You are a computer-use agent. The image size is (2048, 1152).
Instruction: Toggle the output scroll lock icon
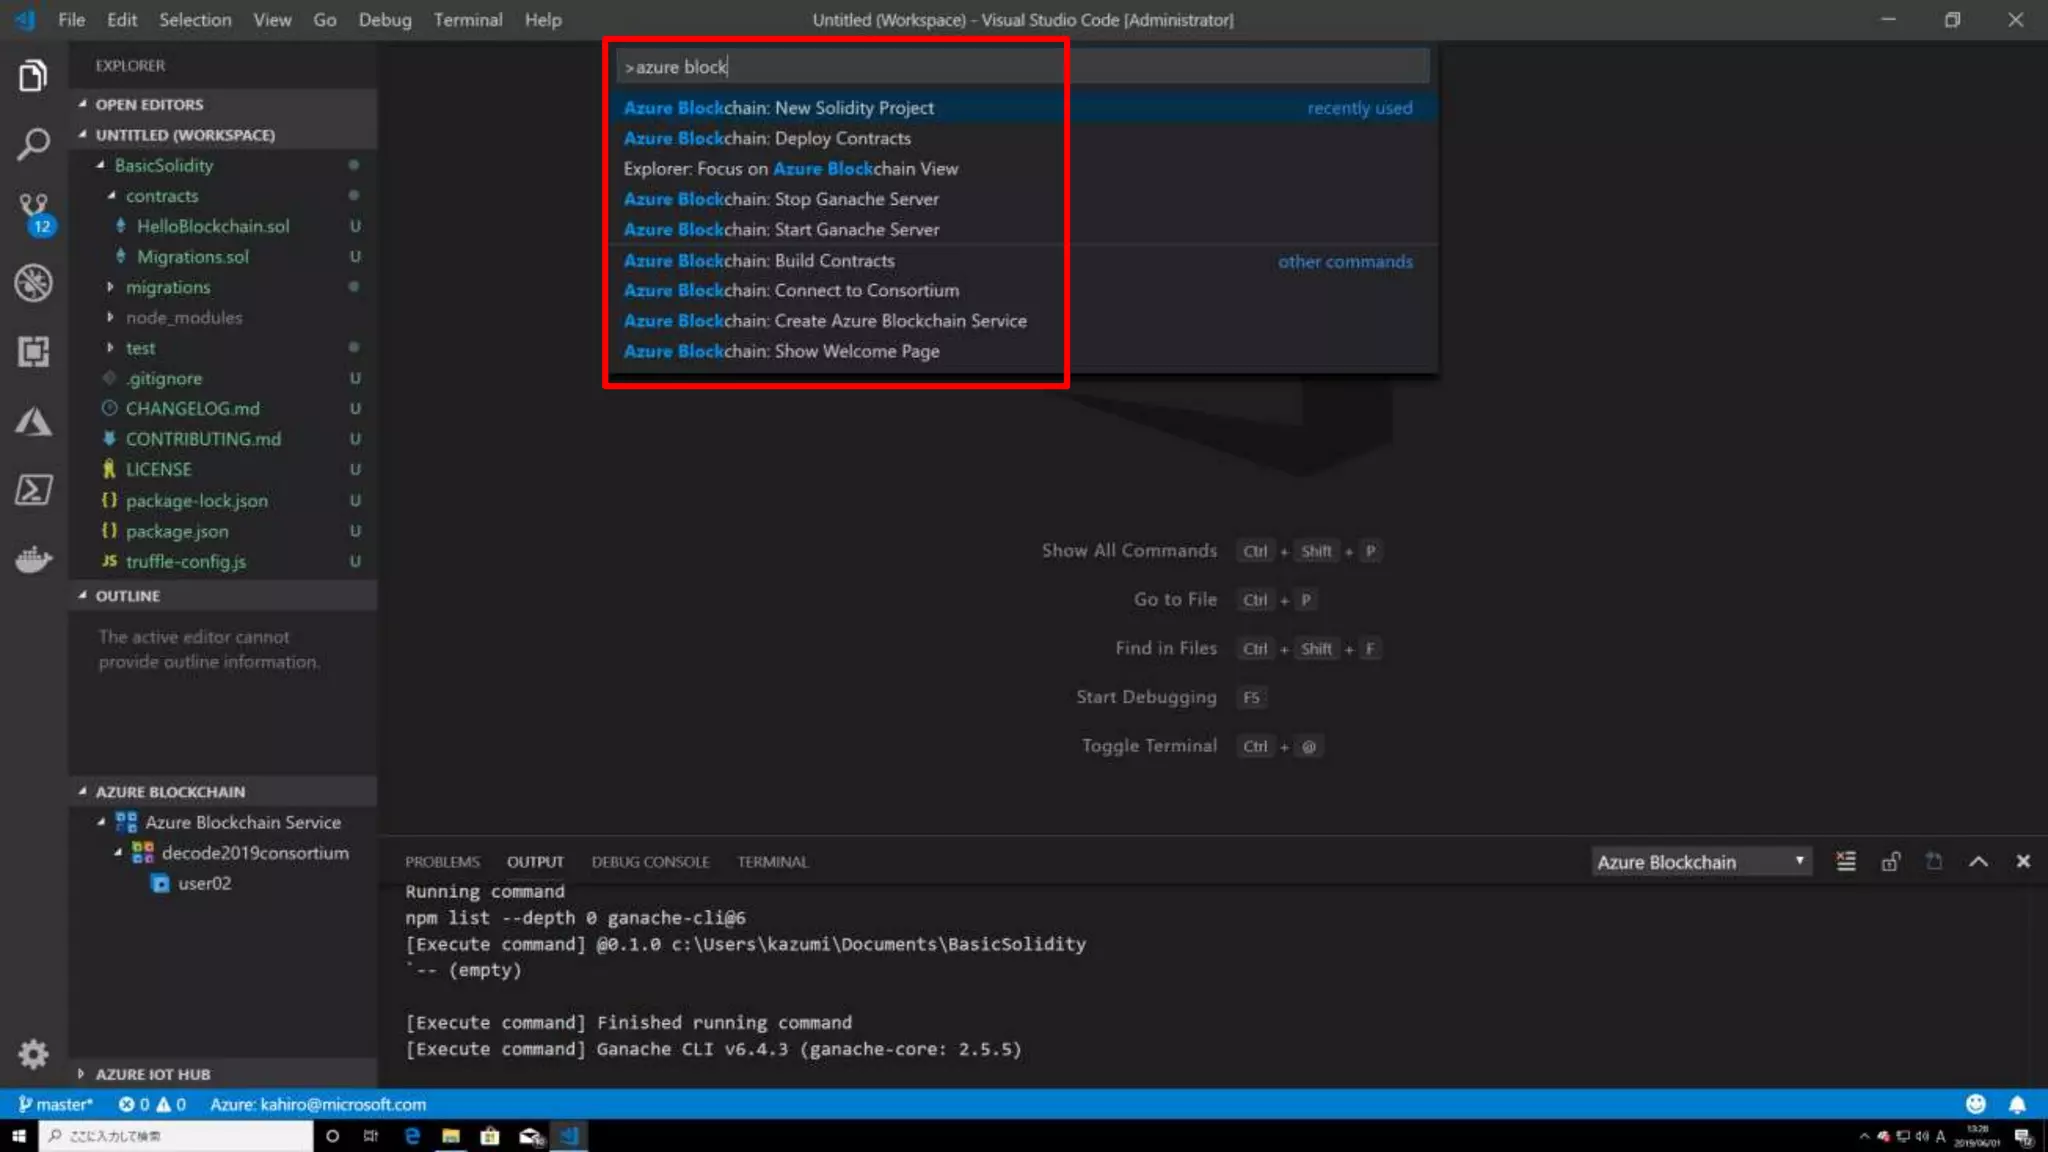pyautogui.click(x=1890, y=861)
